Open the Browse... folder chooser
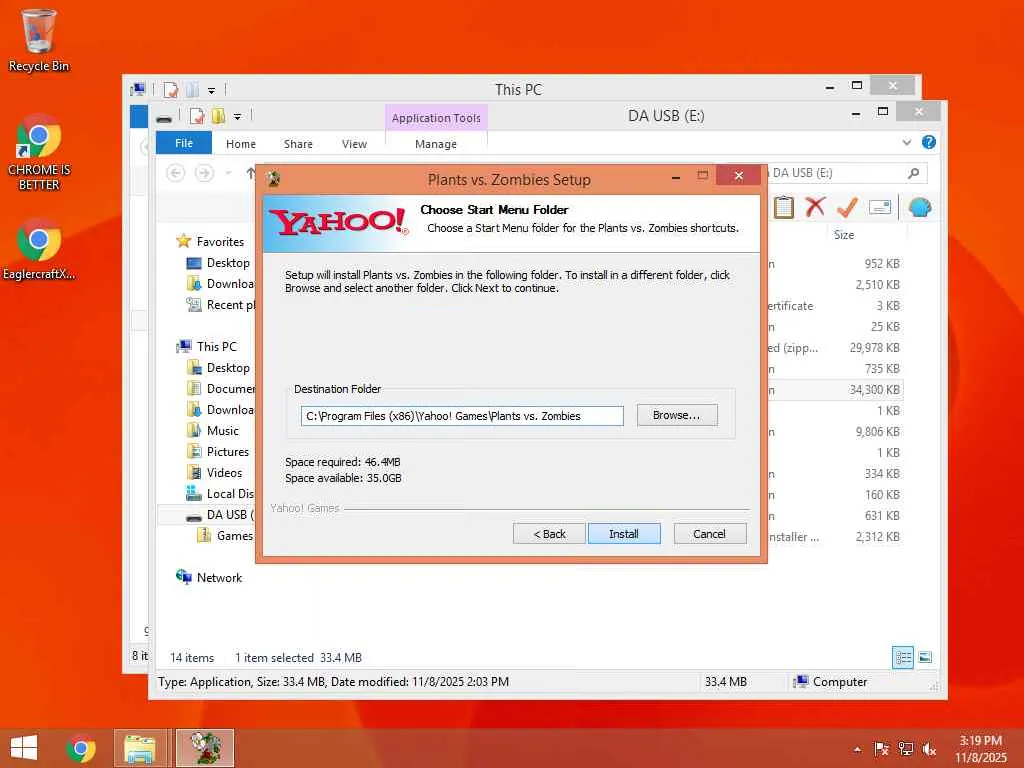 (x=677, y=415)
